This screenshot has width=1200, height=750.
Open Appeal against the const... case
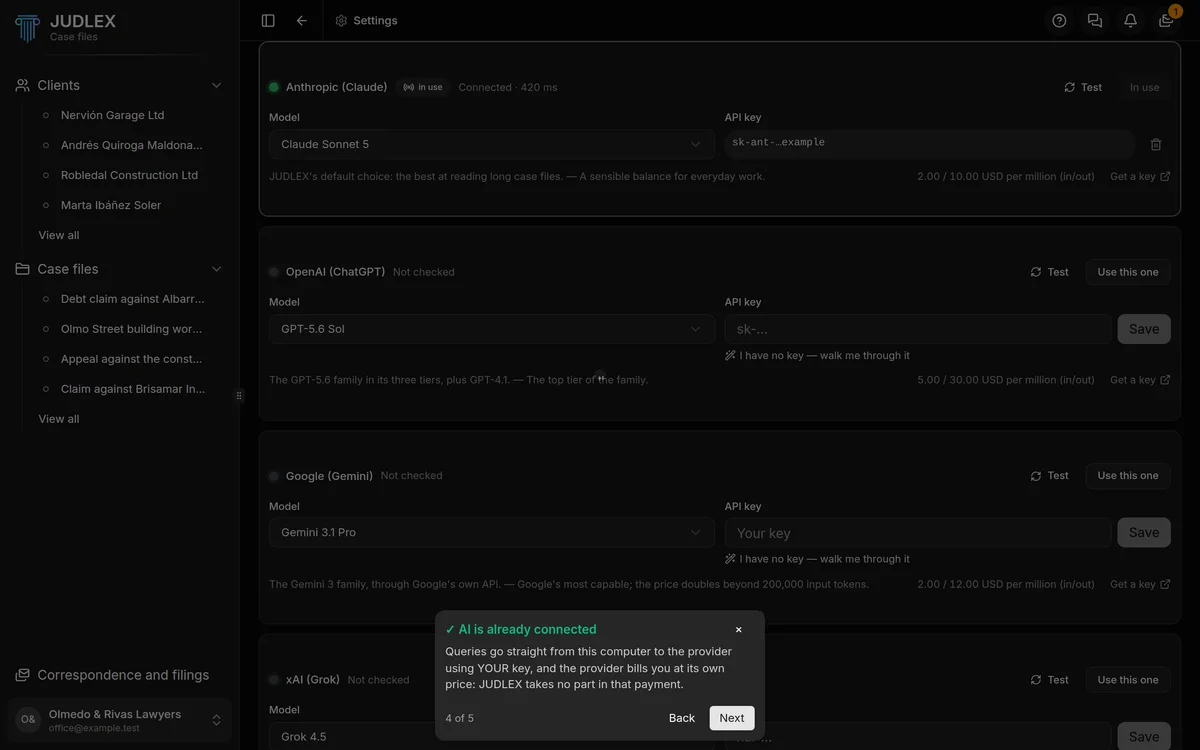131,359
